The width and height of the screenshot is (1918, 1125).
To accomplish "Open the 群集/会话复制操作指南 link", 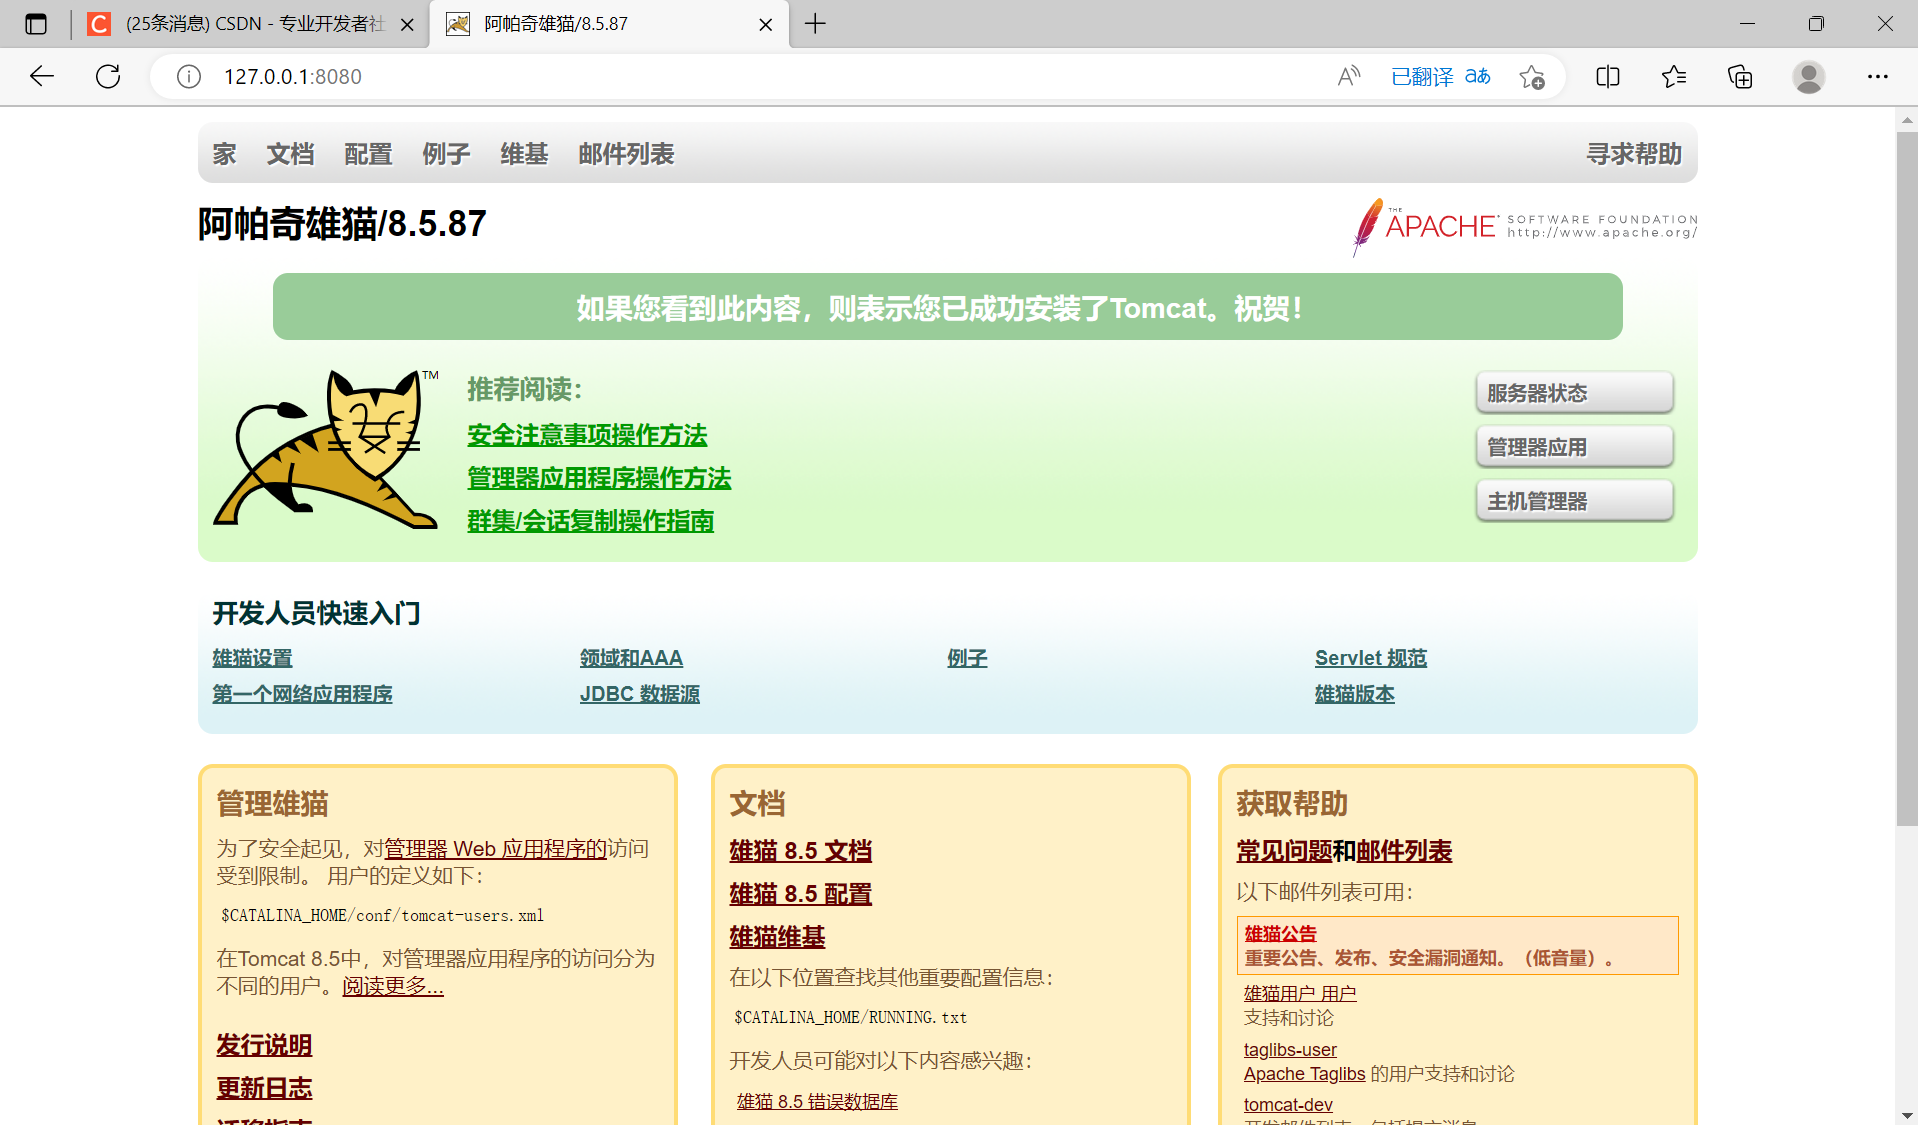I will [590, 521].
